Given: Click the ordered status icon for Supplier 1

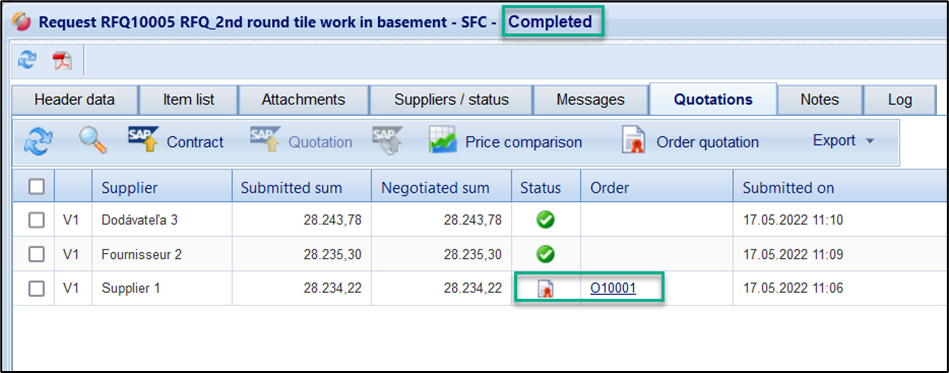Looking at the screenshot, I should [546, 289].
